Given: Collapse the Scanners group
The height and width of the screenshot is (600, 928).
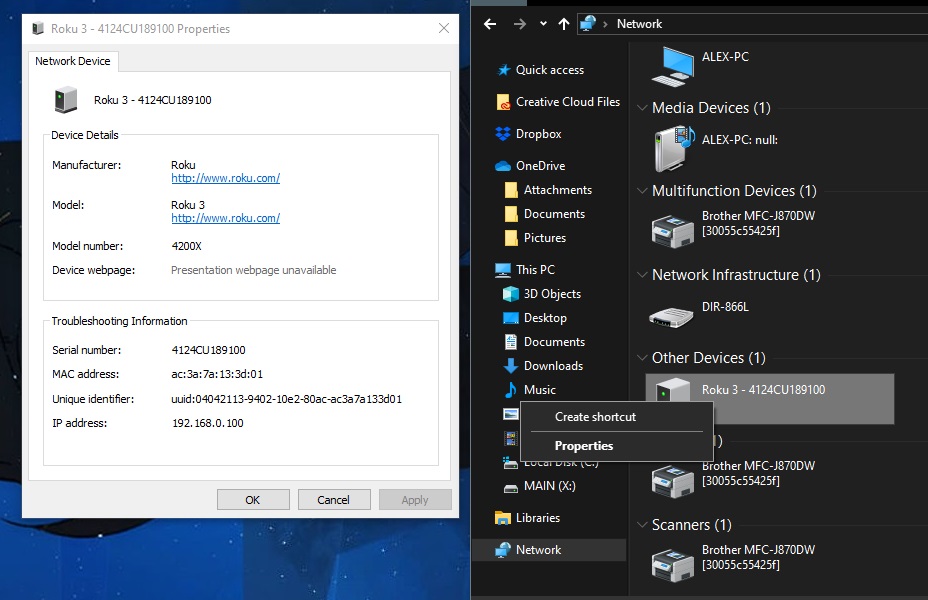Looking at the screenshot, I should pyautogui.click(x=642, y=525).
